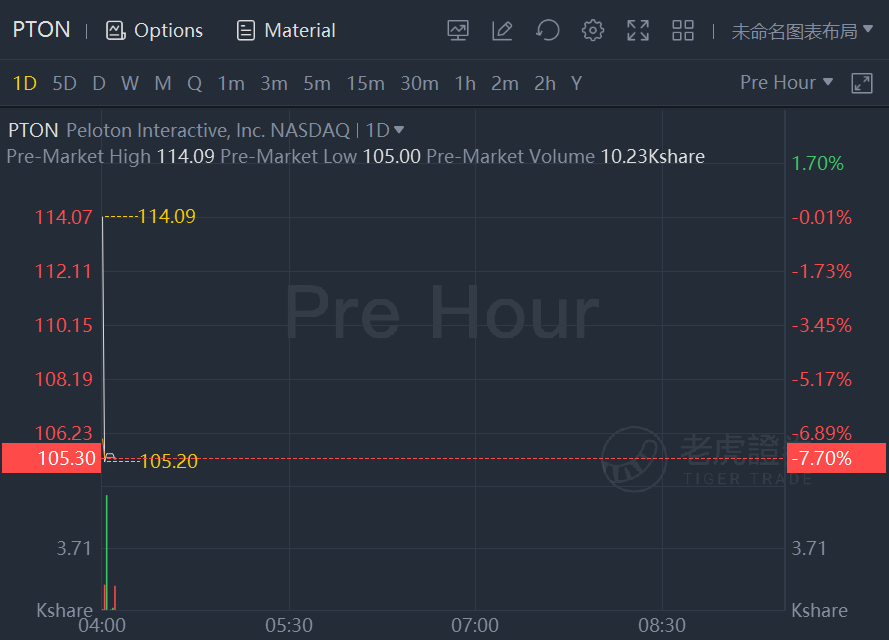The image size is (889, 640).
Task: Click the refresh chart icon
Action: click(x=547, y=31)
